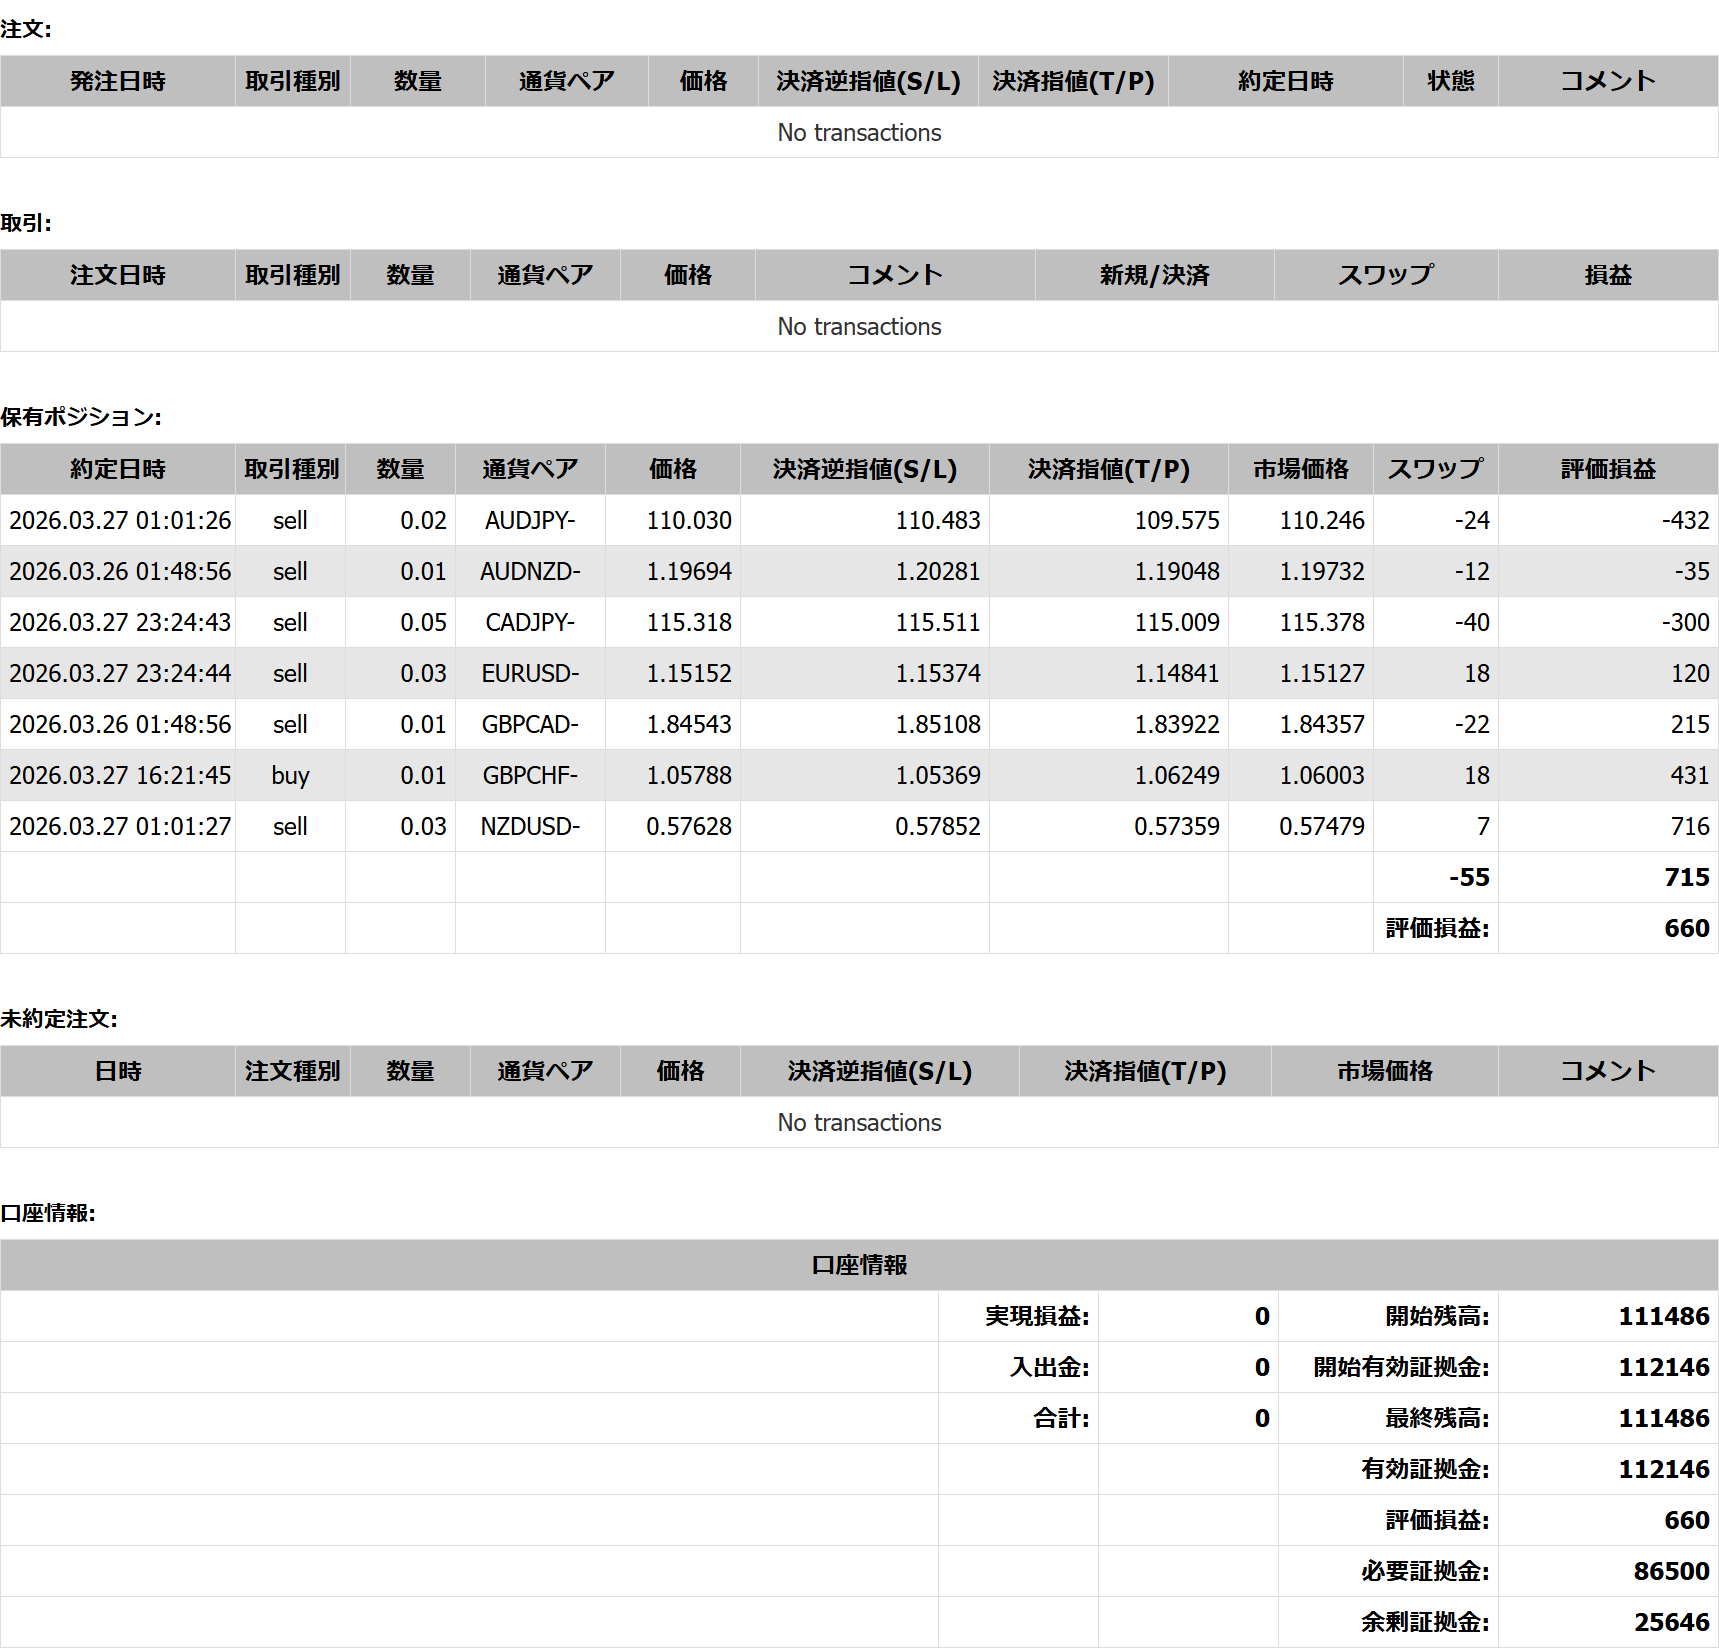Select the EURUSD- position row symbol
The height and width of the screenshot is (1648, 1719).
530,673
